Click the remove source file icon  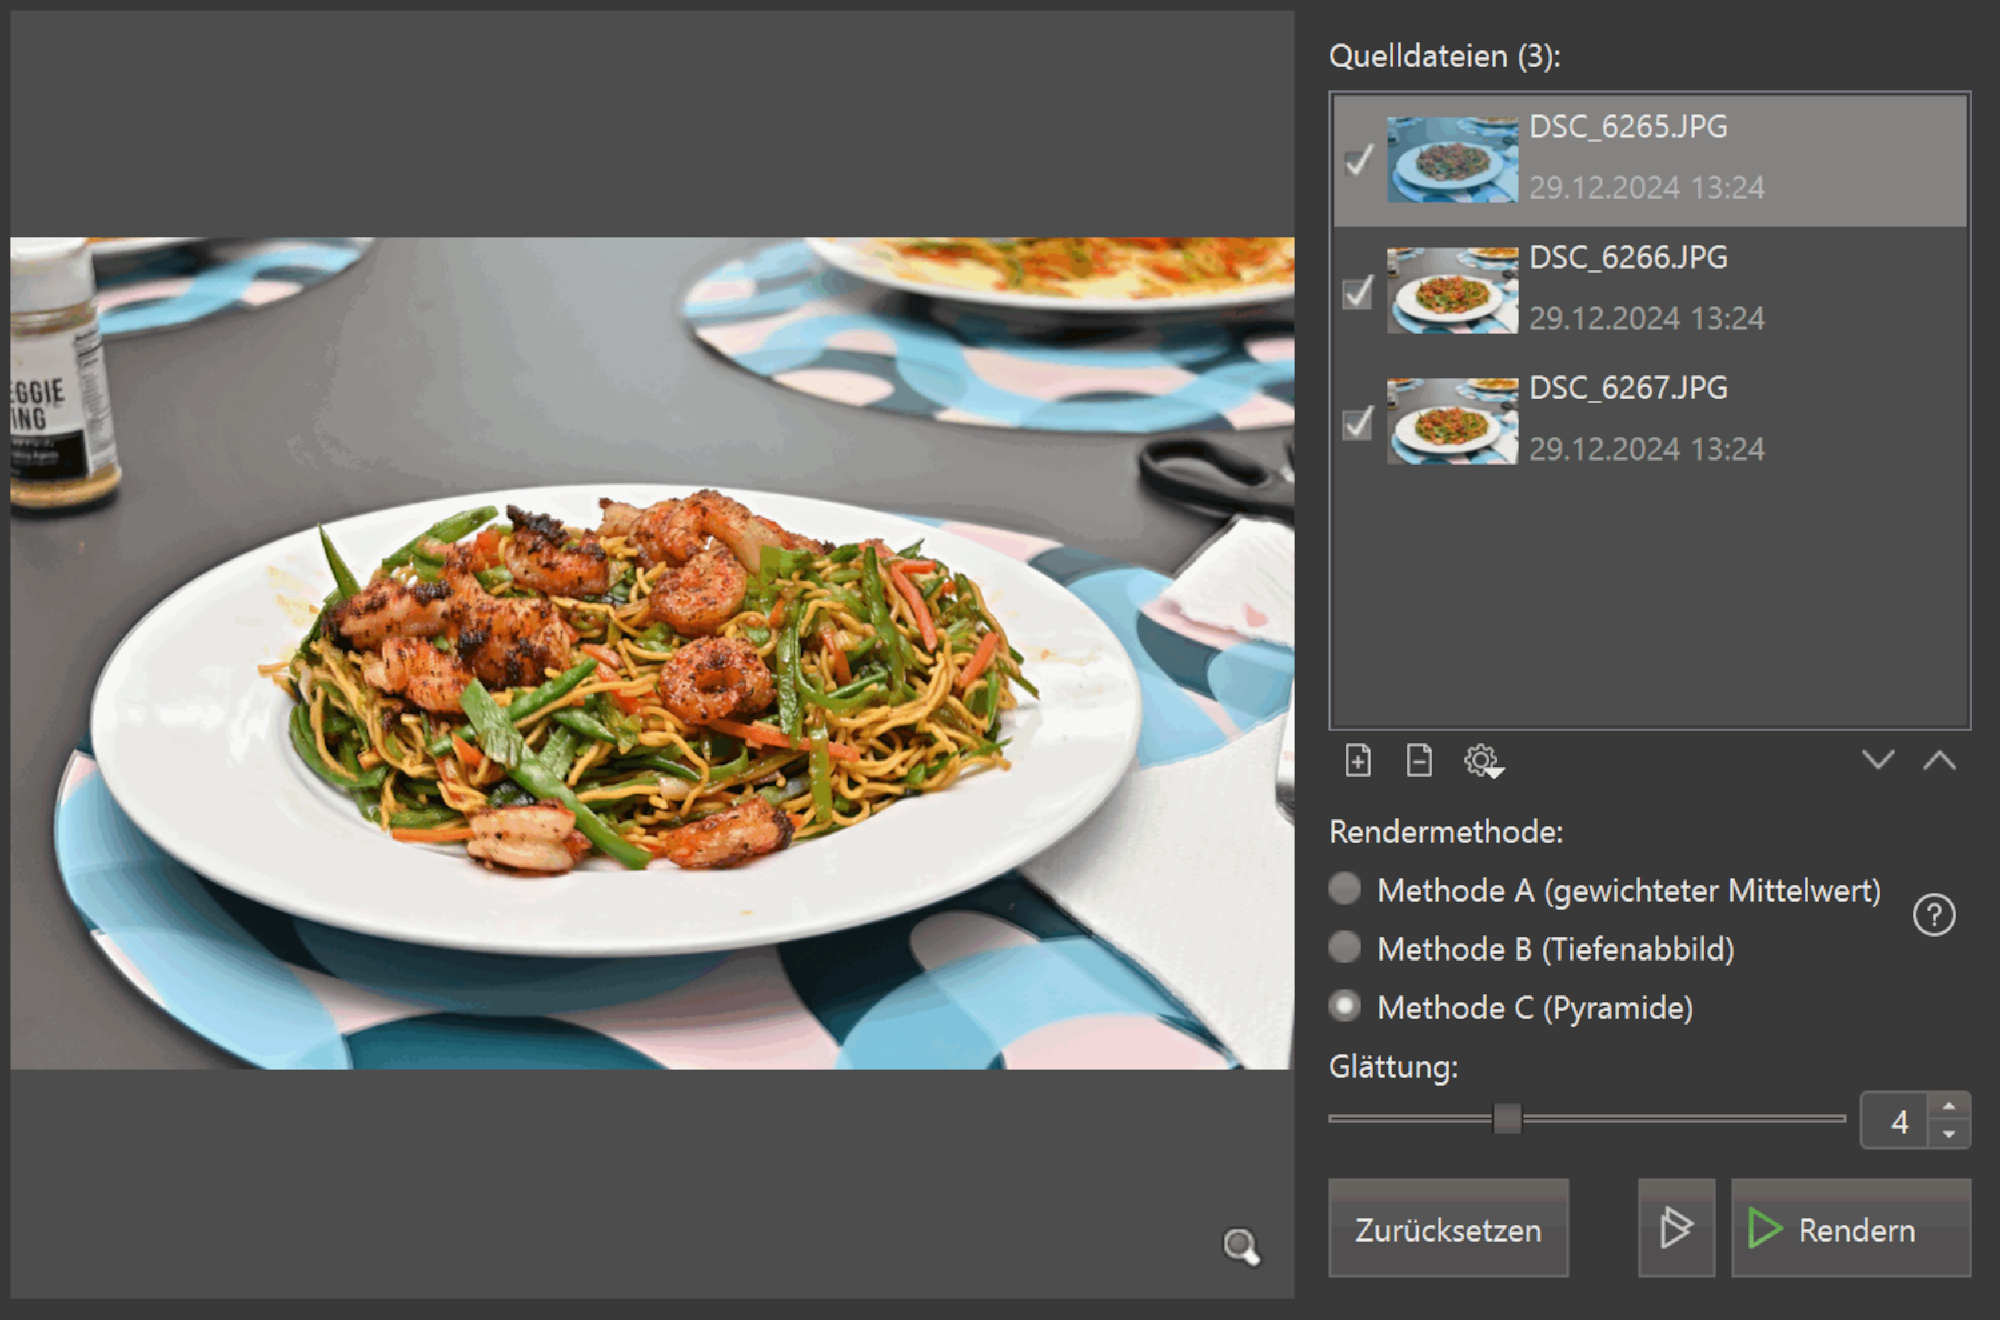click(x=1418, y=761)
